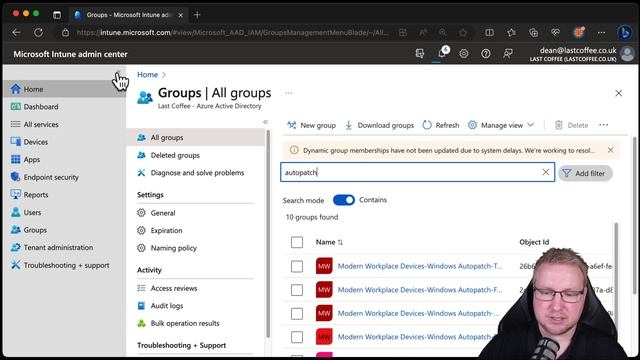
Task: Click the Users icon in sidebar
Action: click(16, 212)
